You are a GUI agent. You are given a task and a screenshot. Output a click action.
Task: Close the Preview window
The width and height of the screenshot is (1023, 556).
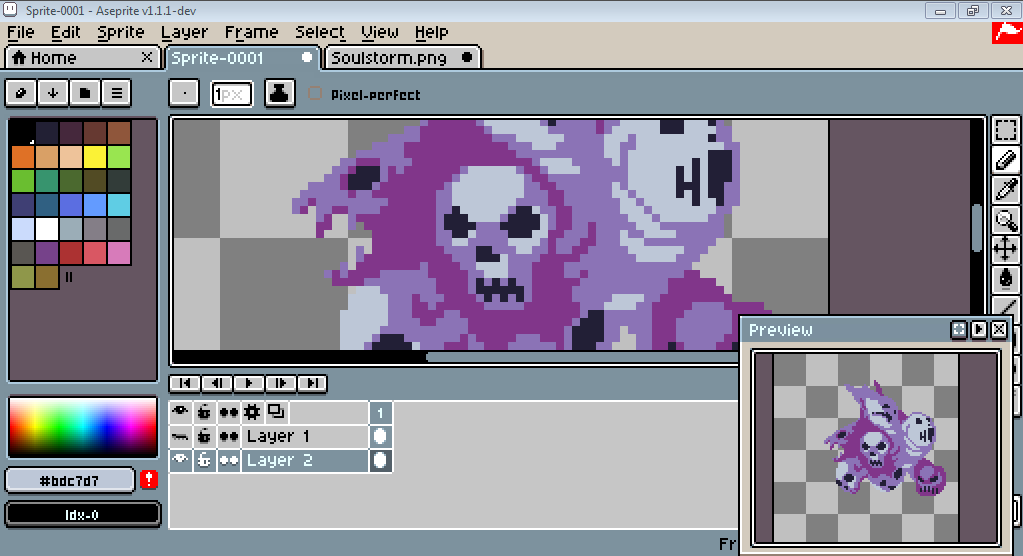999,330
